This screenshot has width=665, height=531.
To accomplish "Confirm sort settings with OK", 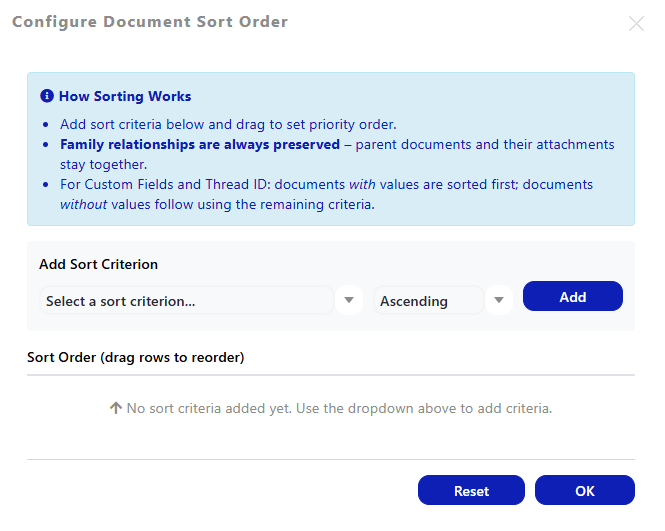I will [x=584, y=490].
